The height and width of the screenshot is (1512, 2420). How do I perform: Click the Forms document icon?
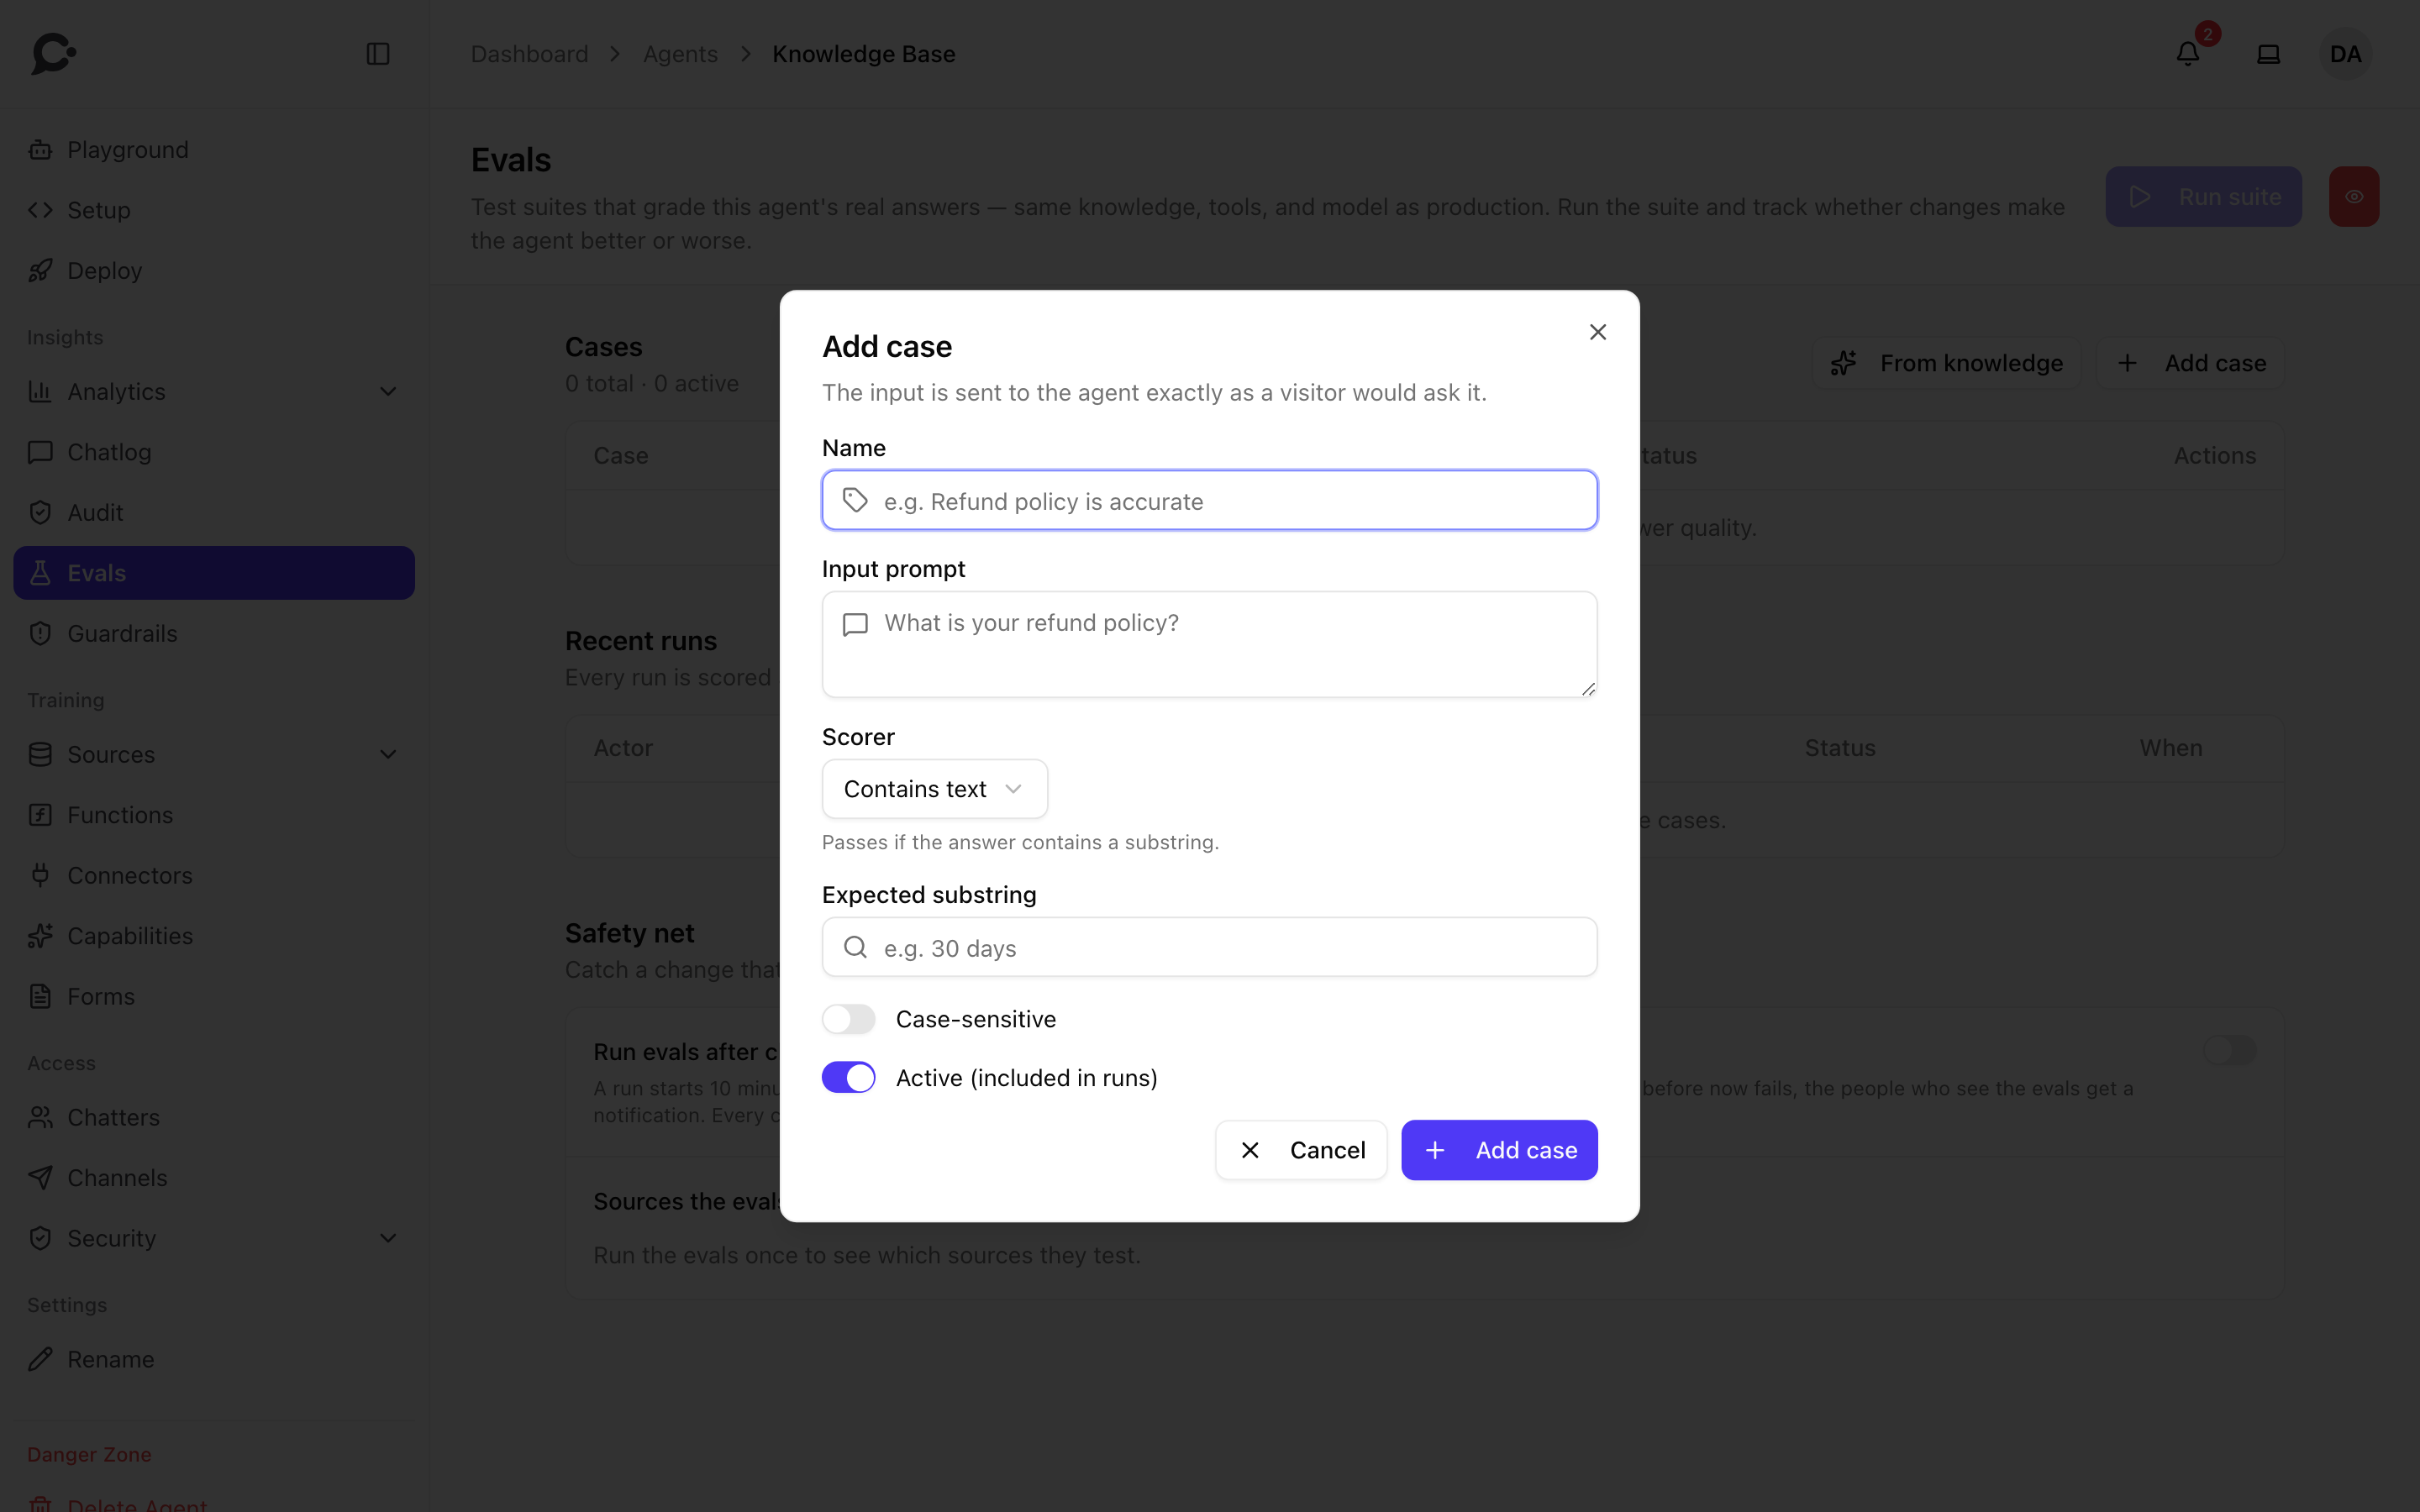[40, 997]
